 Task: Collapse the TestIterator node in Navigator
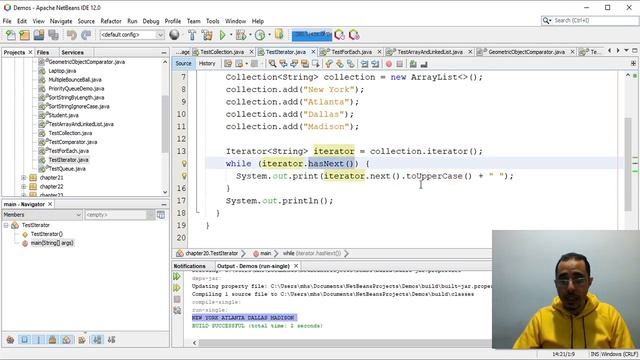tap(6, 225)
